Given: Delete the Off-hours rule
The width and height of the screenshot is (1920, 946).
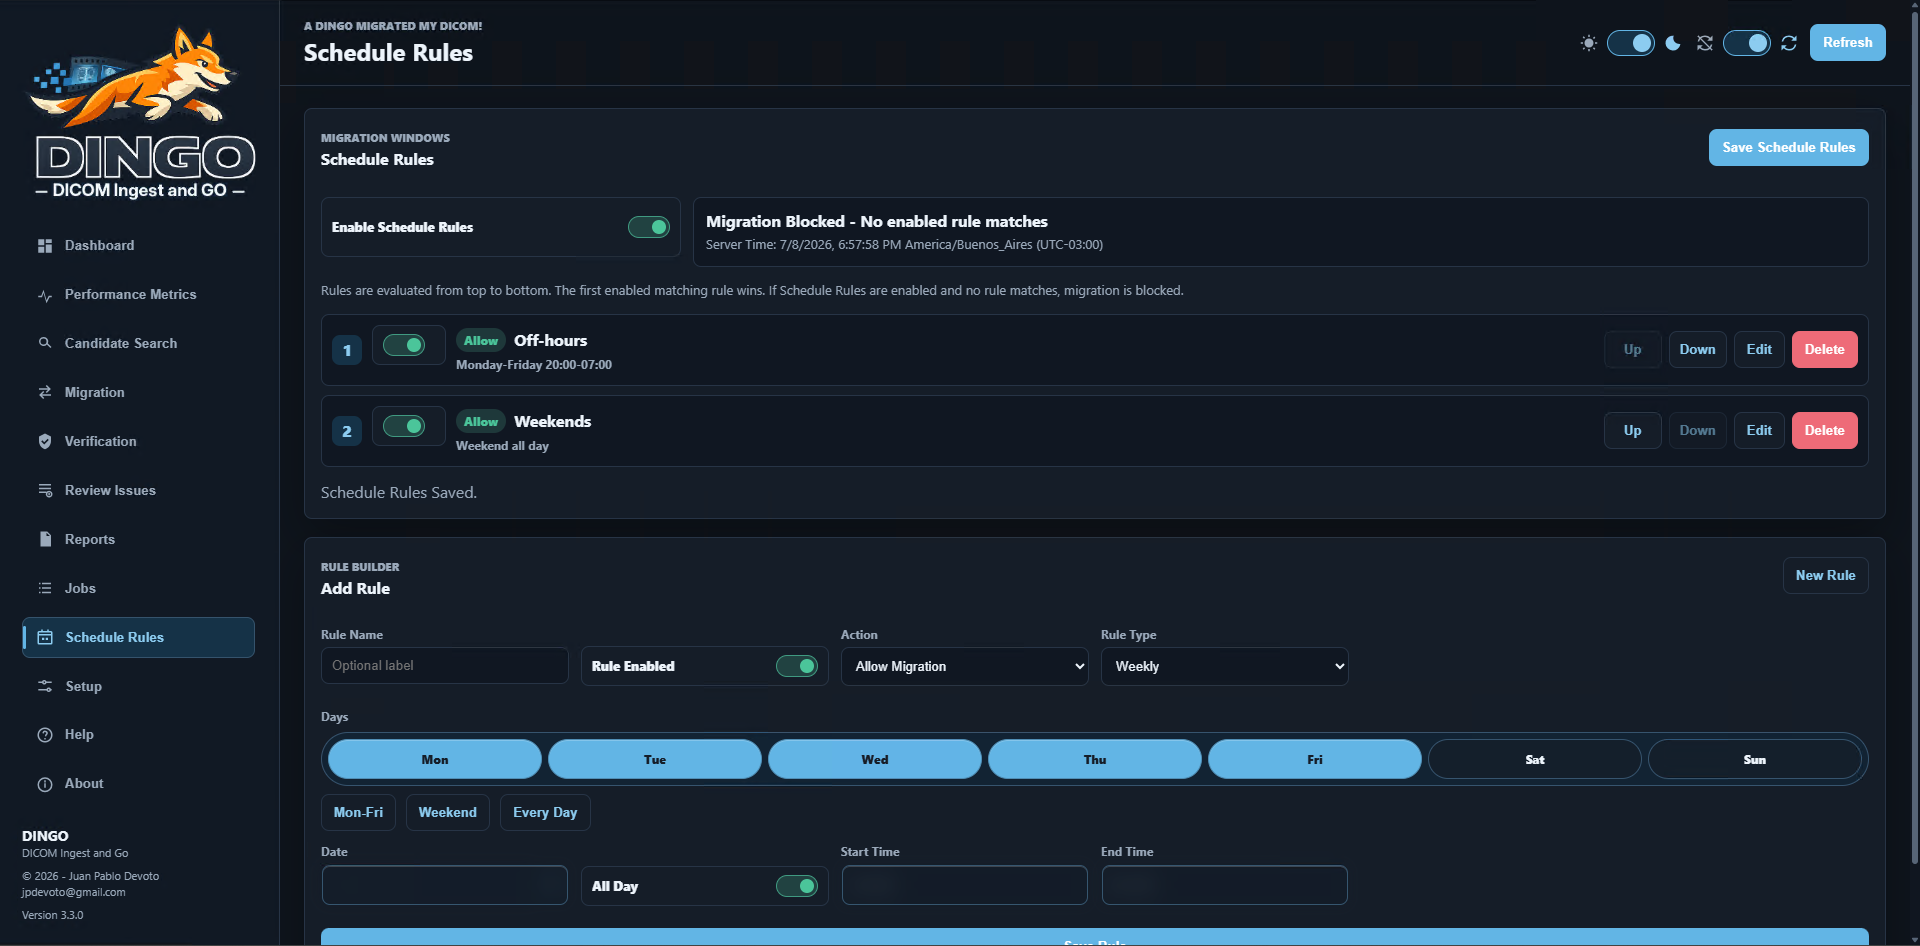Looking at the screenshot, I should pyautogui.click(x=1824, y=349).
